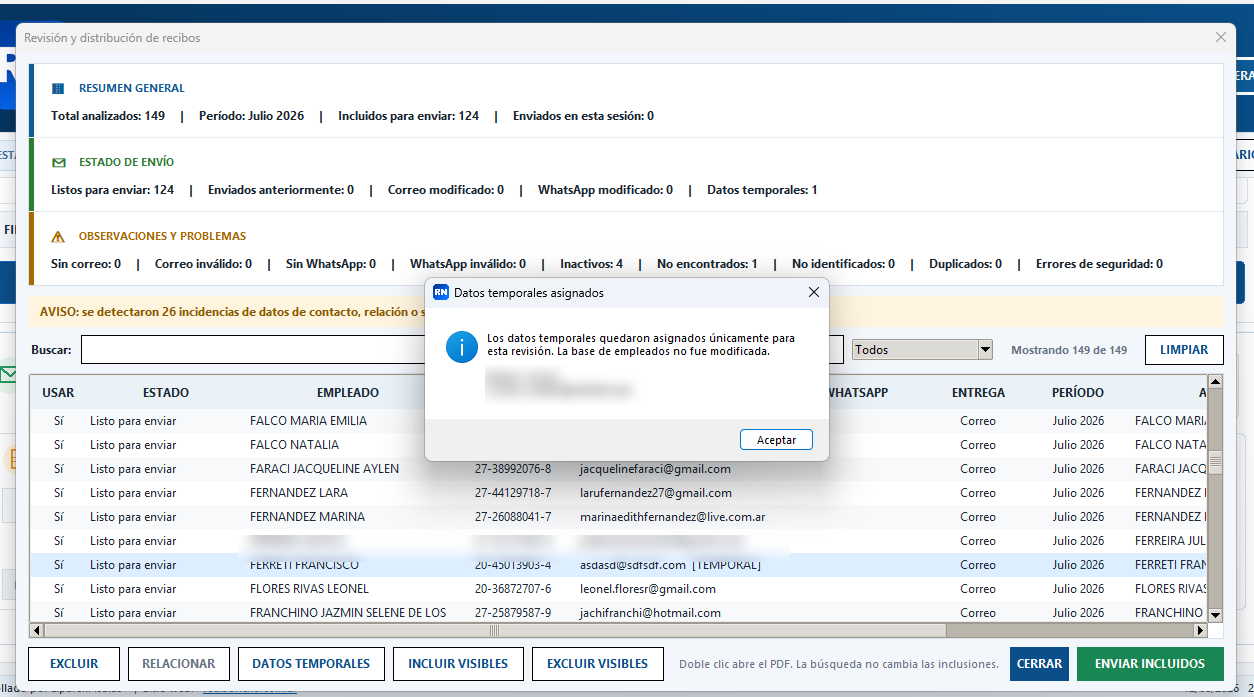Screen dimensions: 1254x697
Task: Click CUIT 27-25879587-9
Action: click(x=513, y=613)
